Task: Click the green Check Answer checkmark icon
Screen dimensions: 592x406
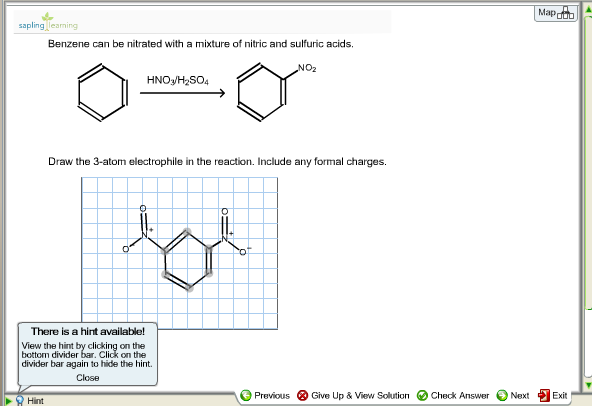Action: coord(422,395)
